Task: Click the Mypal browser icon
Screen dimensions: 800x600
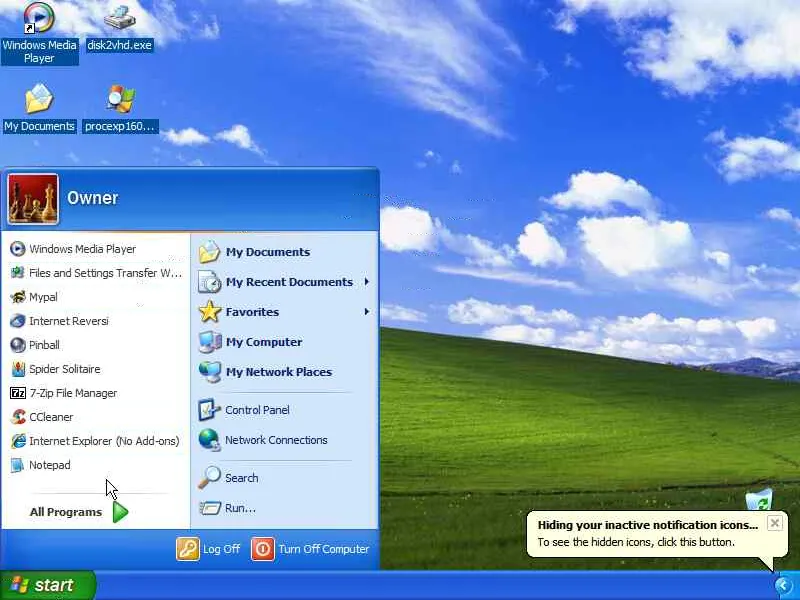Action: click(18, 297)
